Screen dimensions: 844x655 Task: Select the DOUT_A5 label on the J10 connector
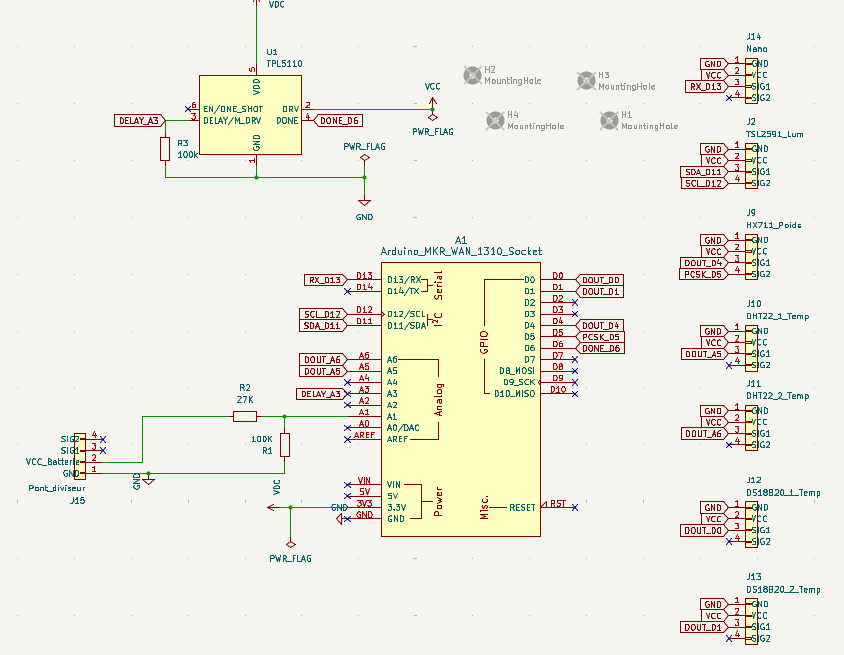point(704,354)
